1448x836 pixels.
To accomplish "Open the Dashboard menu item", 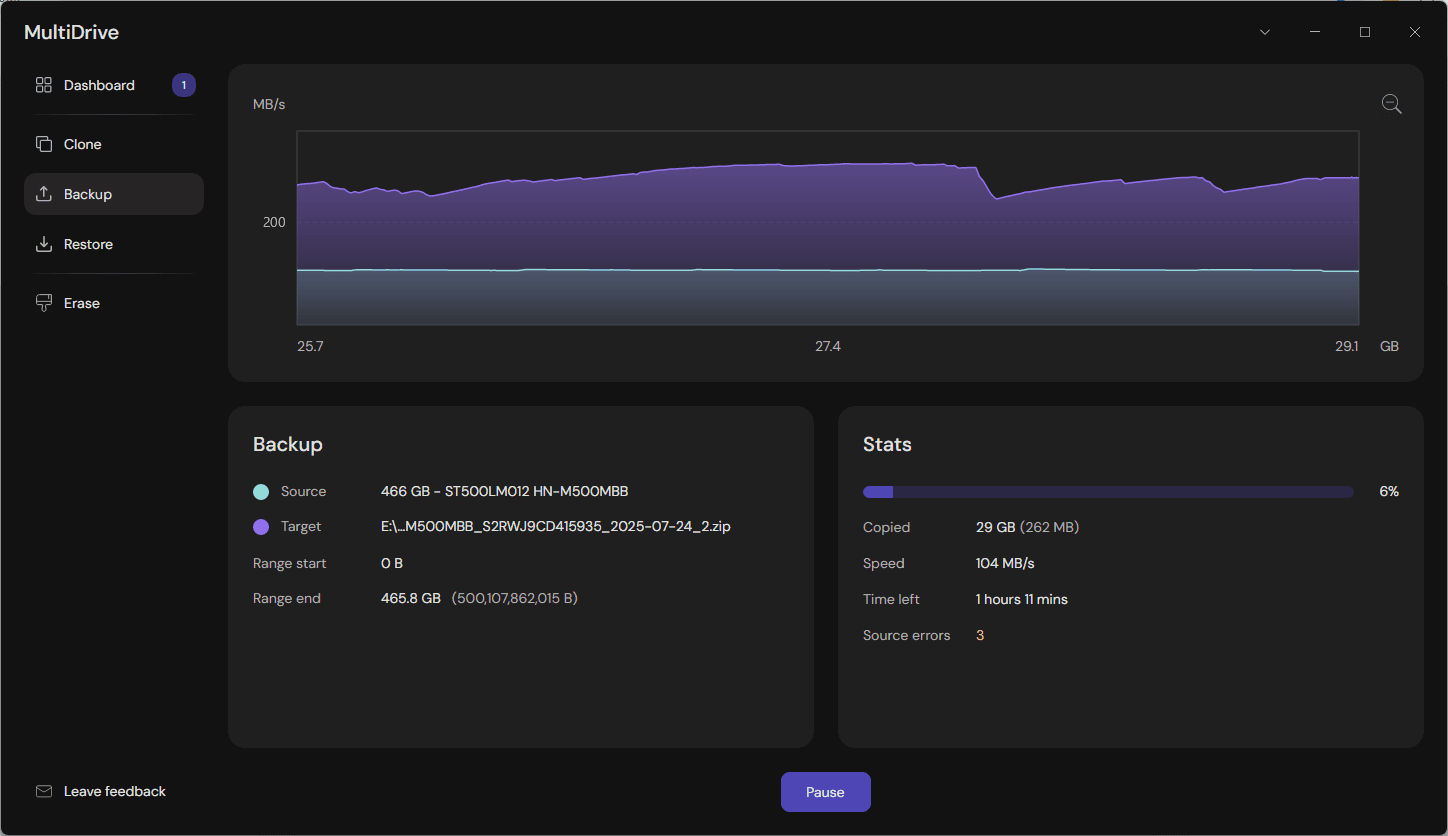I will tap(99, 85).
